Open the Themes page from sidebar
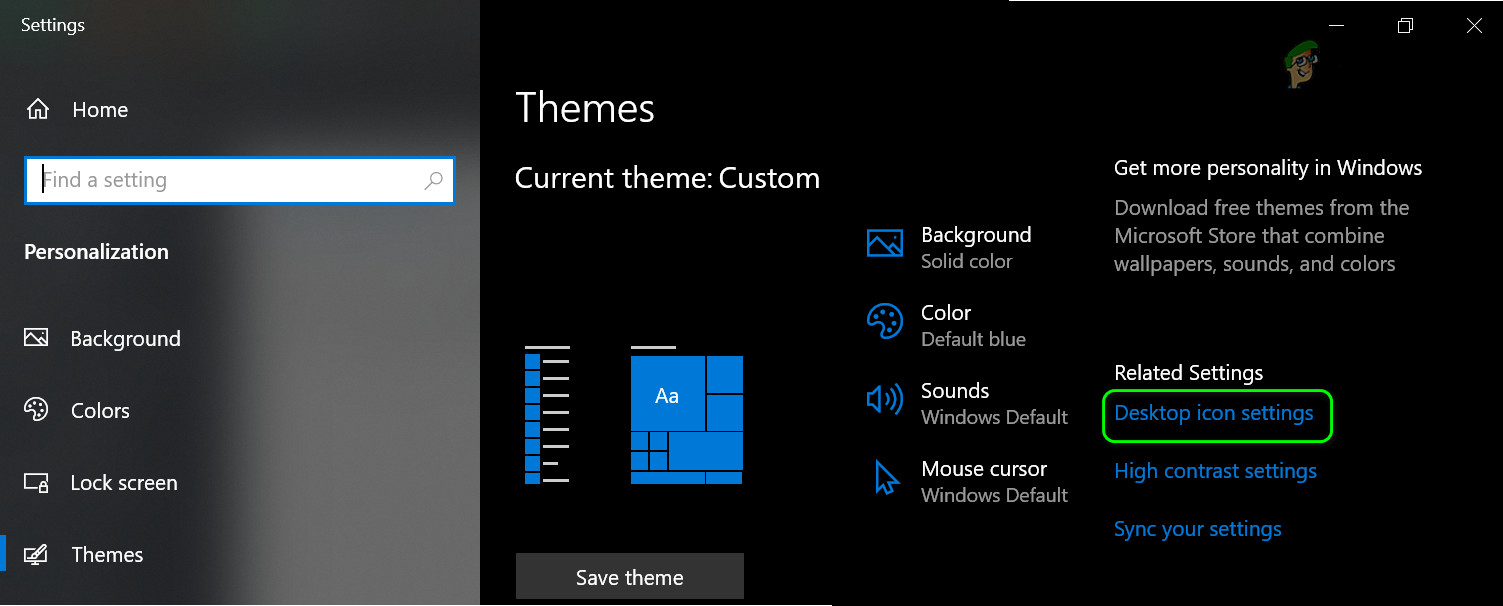 107,554
